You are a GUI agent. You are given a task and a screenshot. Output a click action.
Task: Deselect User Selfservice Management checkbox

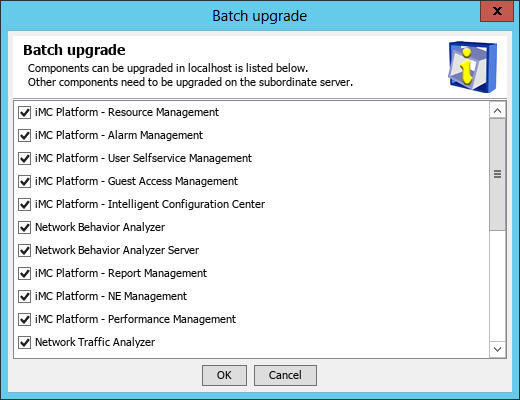tap(24, 158)
